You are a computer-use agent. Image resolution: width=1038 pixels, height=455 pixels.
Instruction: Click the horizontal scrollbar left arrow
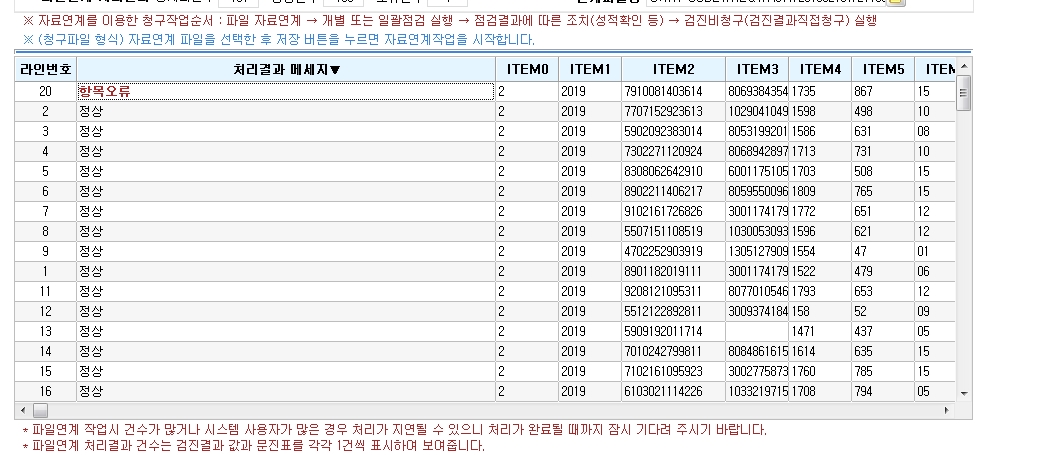(x=23, y=411)
